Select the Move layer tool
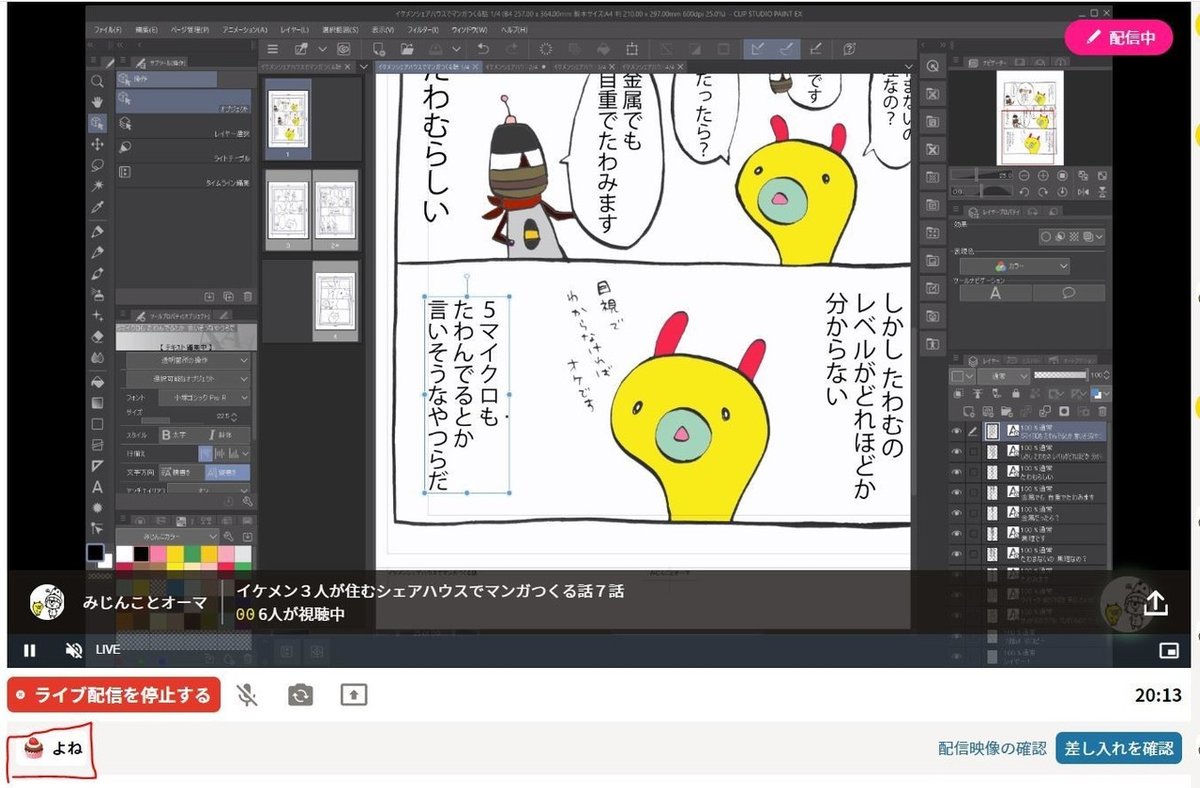Viewport: 1200px width, 788px height. (97, 144)
